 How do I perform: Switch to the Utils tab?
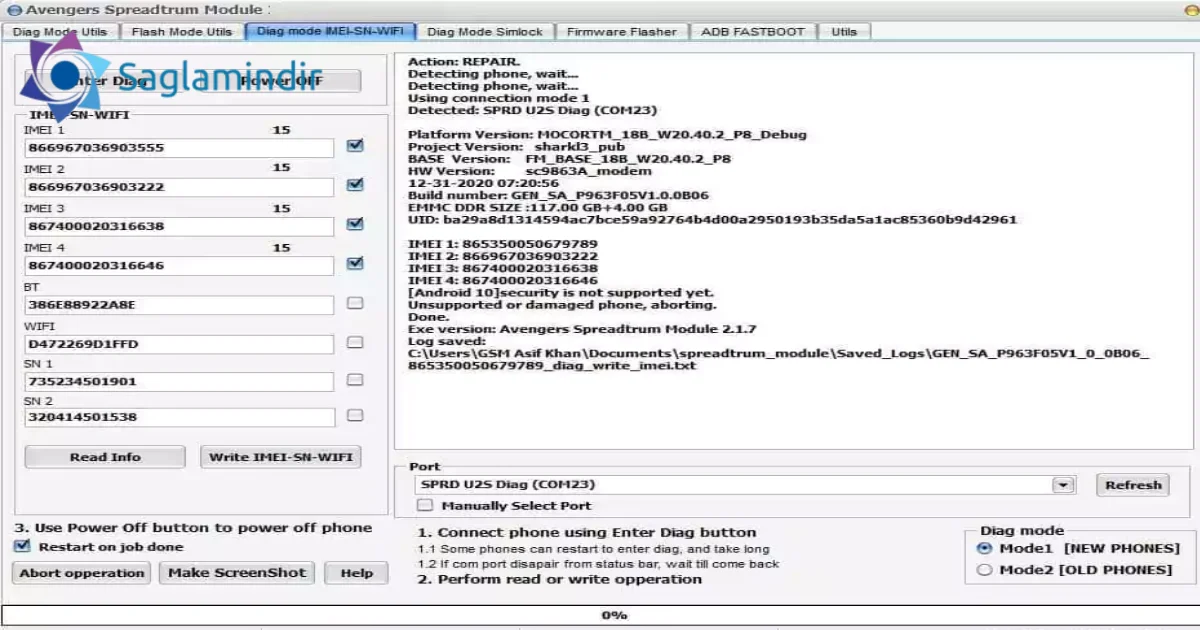point(844,31)
